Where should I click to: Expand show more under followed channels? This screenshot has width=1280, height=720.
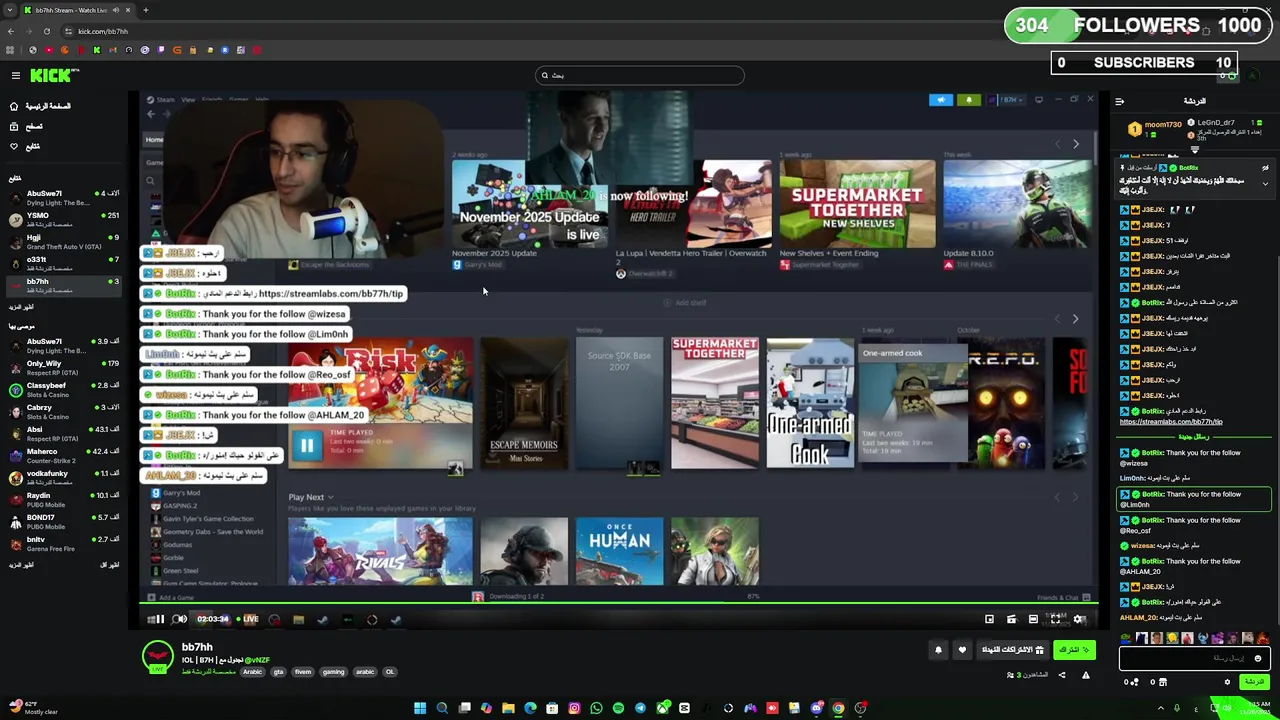(x=21, y=307)
